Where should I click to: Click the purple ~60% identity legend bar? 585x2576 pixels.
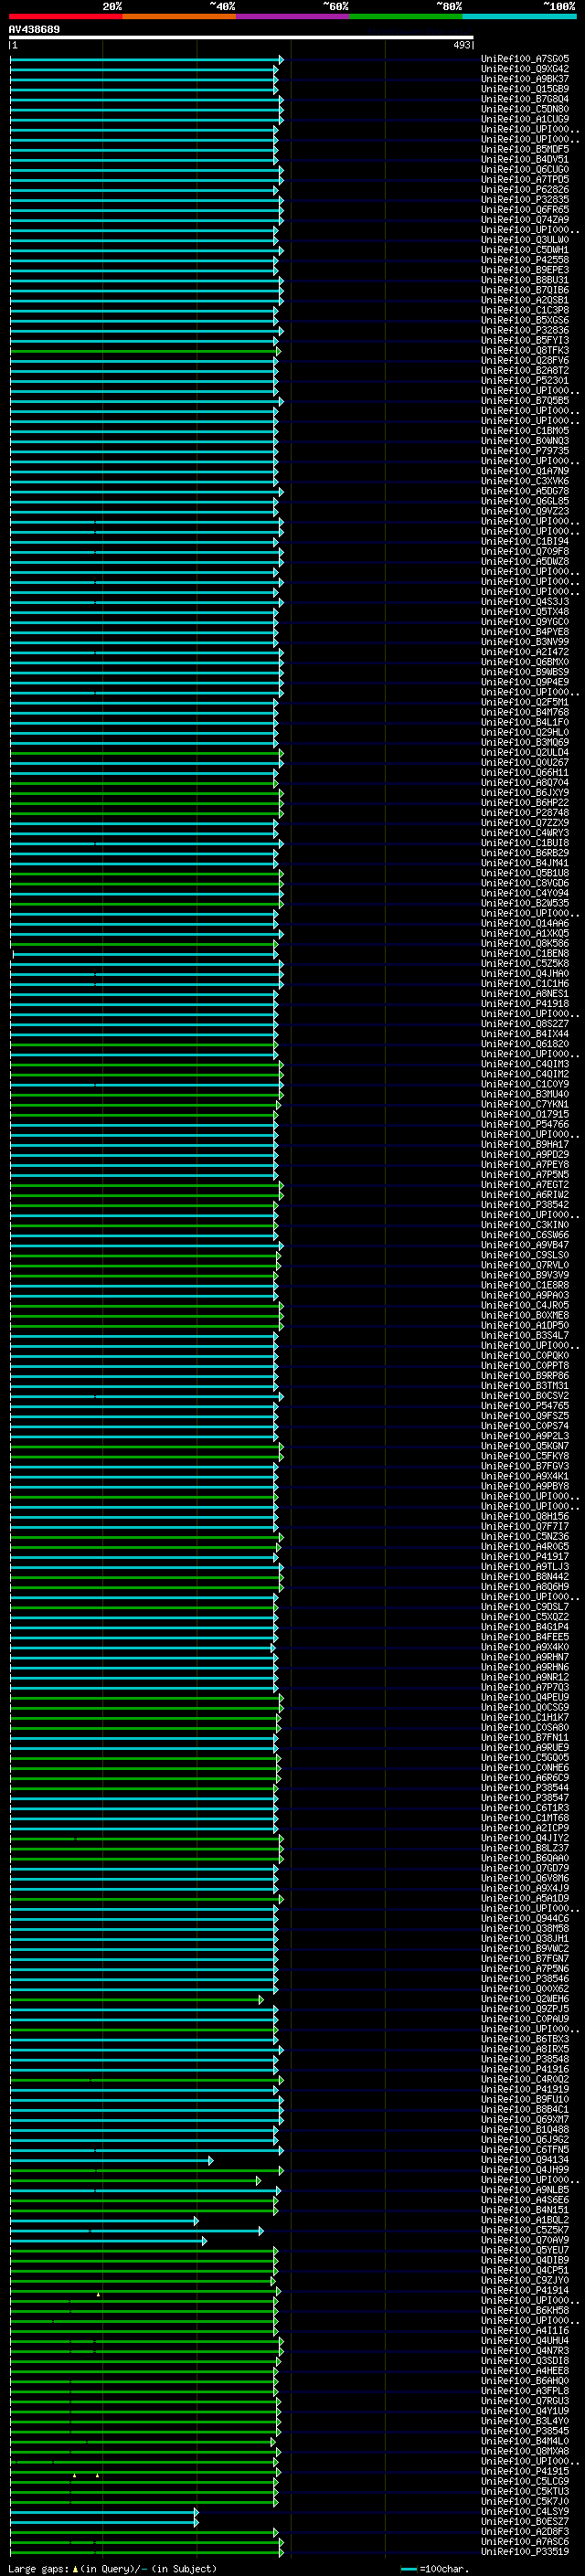click(x=293, y=16)
